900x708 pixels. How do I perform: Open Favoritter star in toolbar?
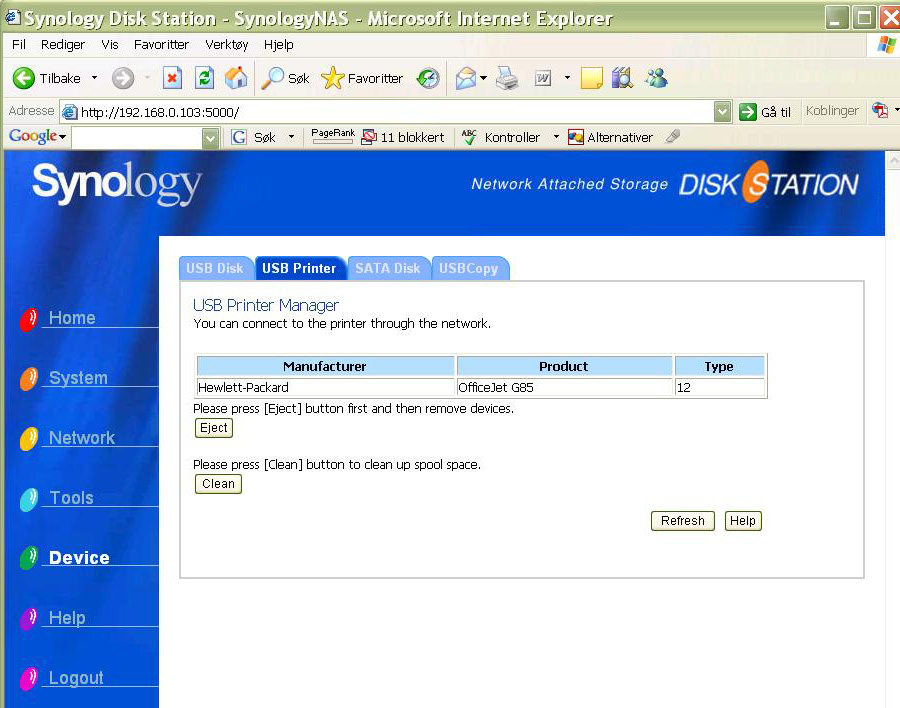coord(362,78)
